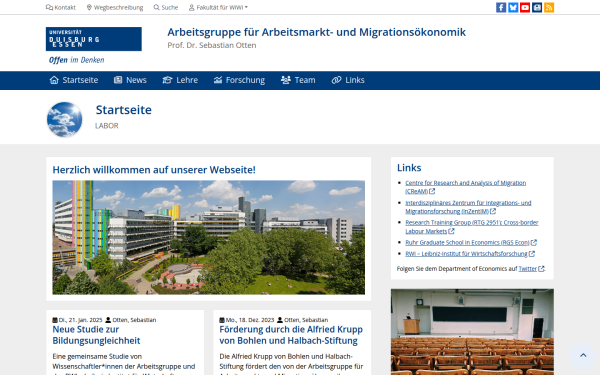Viewport: 600px width, 375px height.
Task: Open the Forschung menu item
Action: 240,80
